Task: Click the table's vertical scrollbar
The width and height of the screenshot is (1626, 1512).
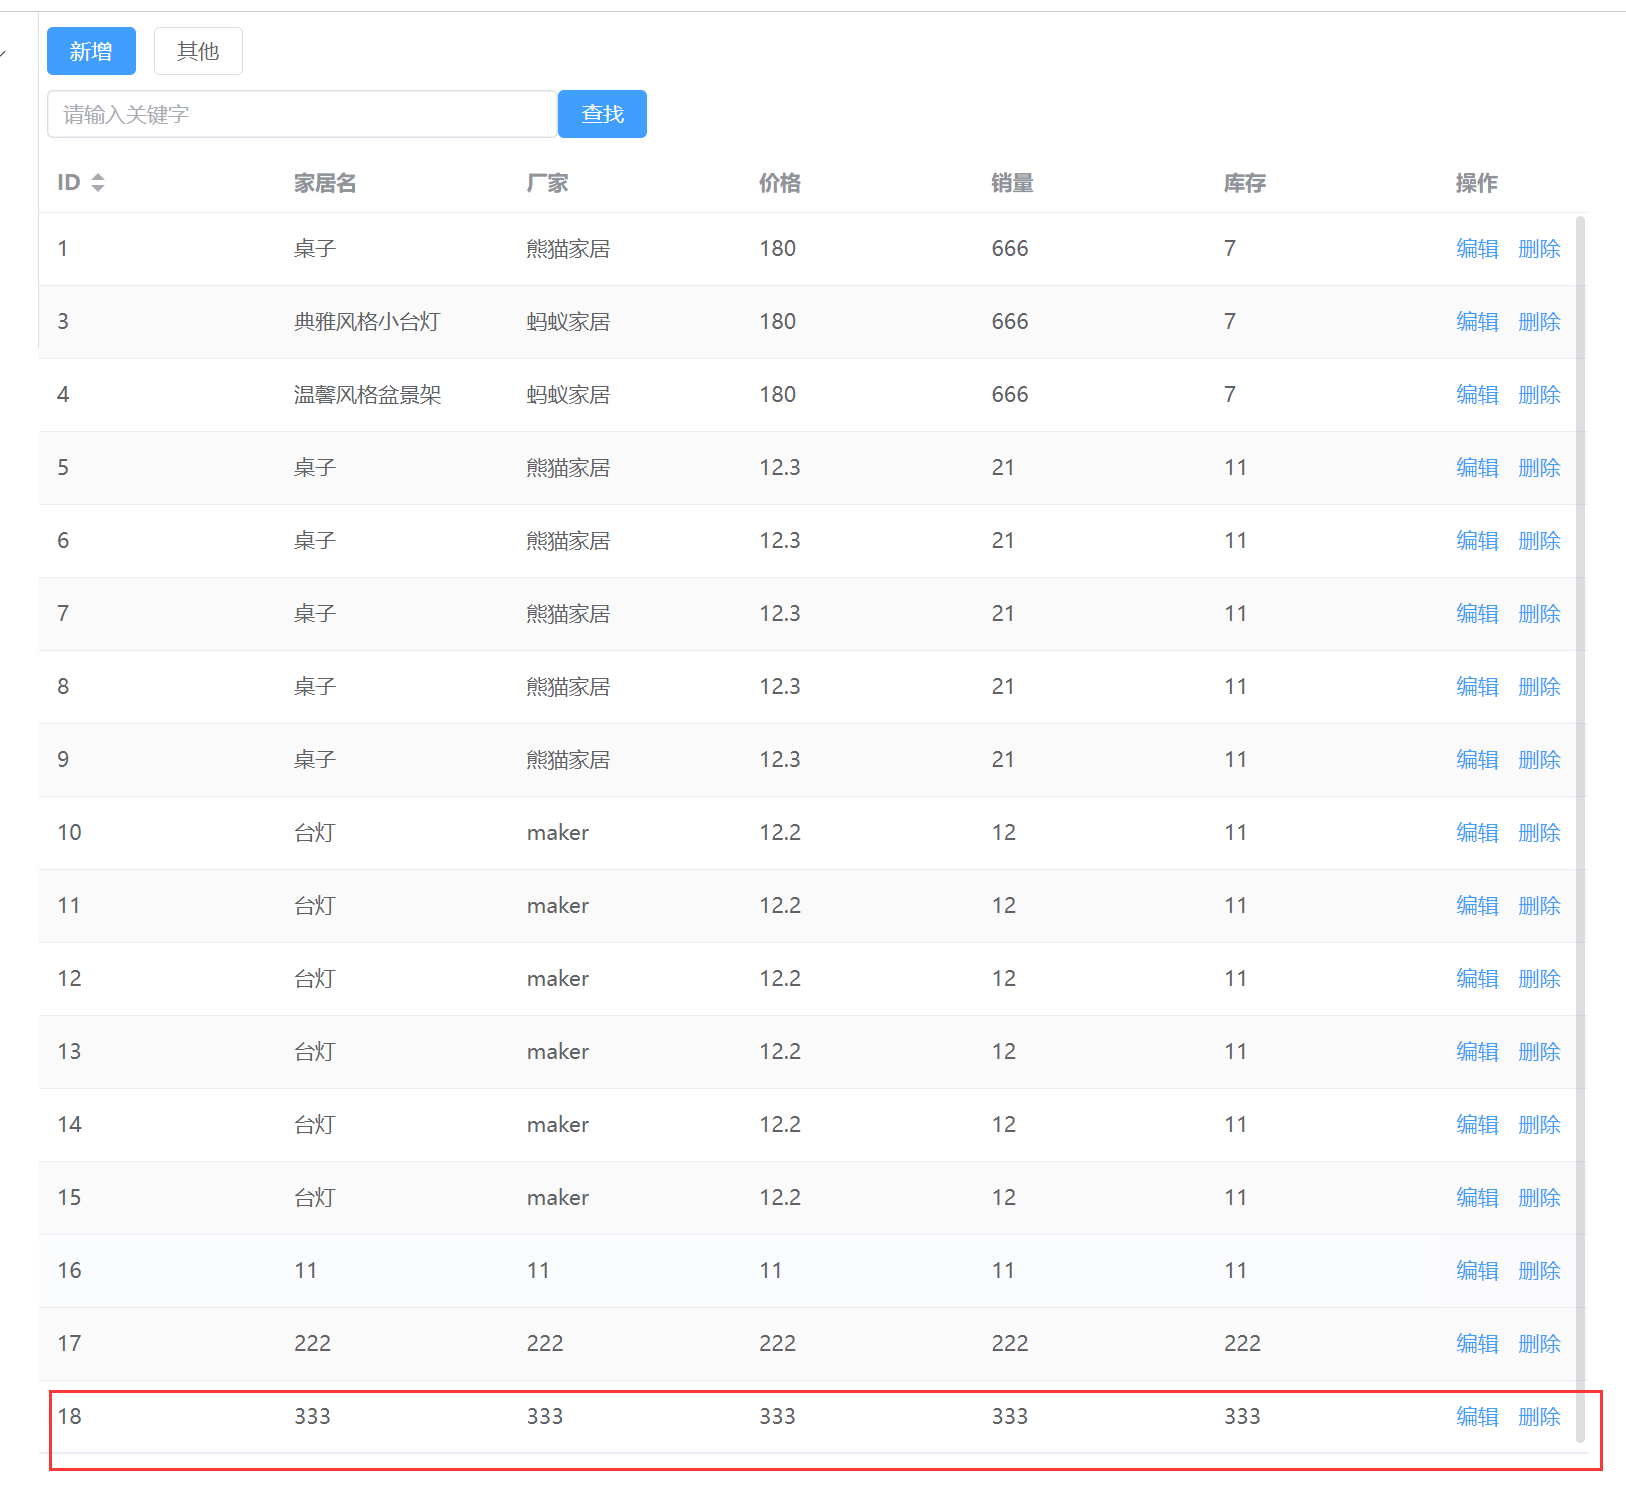Action: tap(1580, 828)
